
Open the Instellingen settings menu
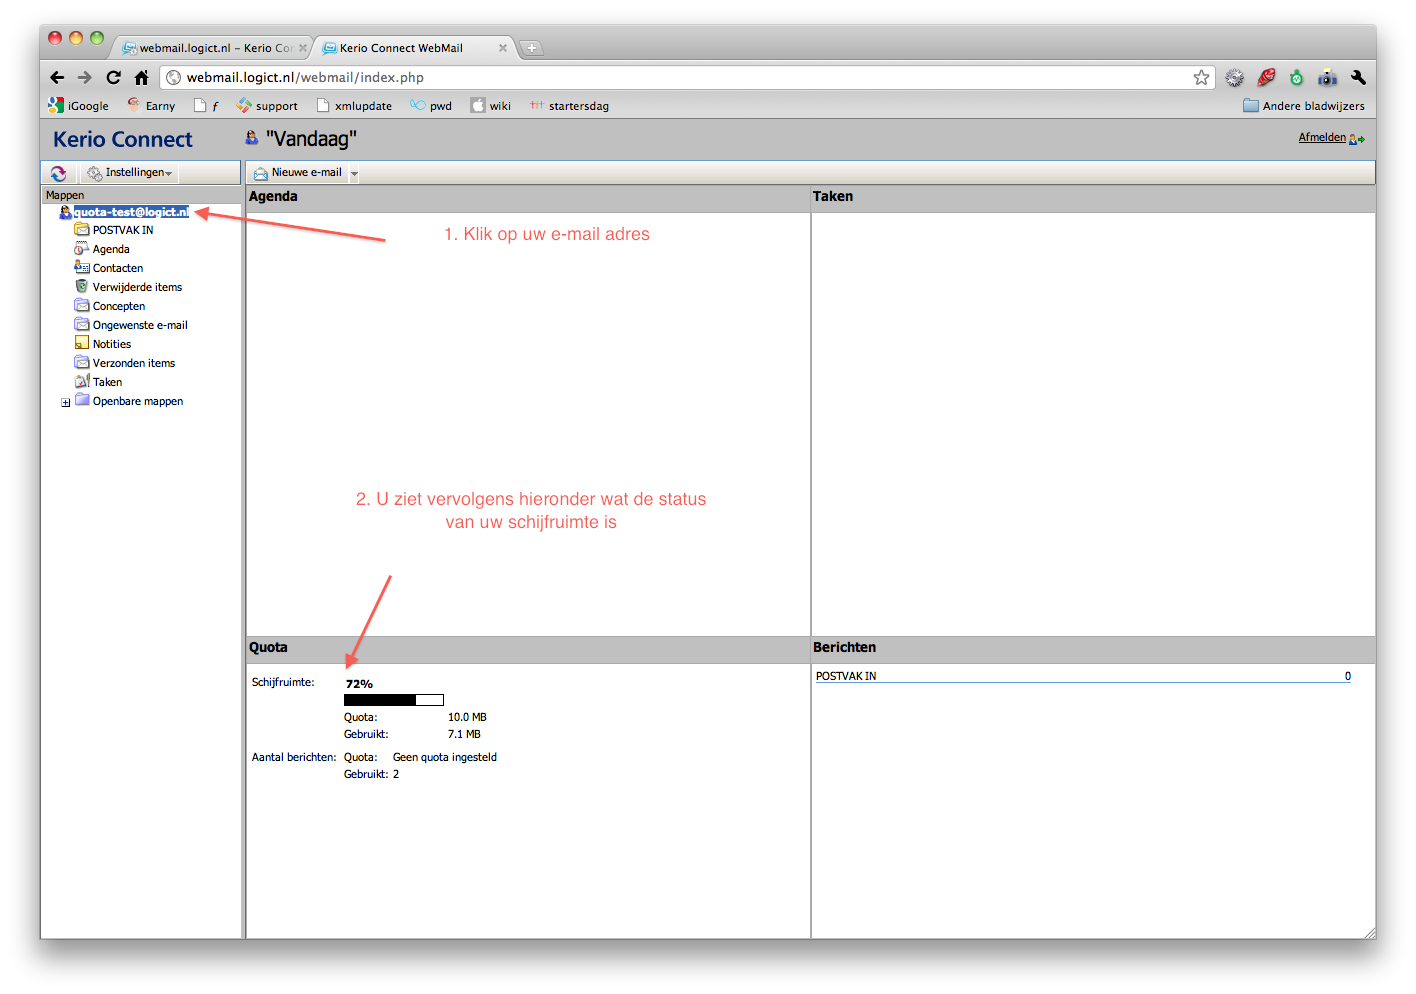point(130,173)
